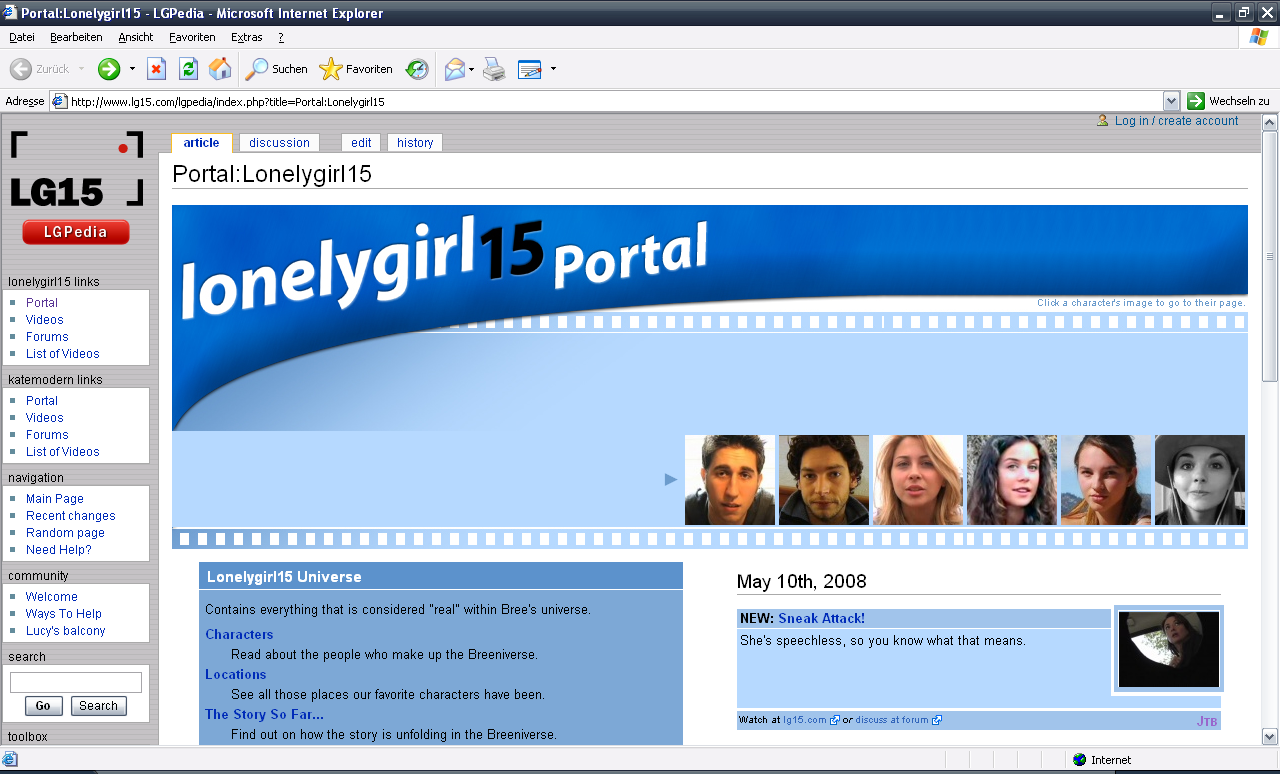Image resolution: width=1280 pixels, height=774 pixels.
Task: Click the Sneak Attack video thumbnail
Action: (x=1168, y=649)
